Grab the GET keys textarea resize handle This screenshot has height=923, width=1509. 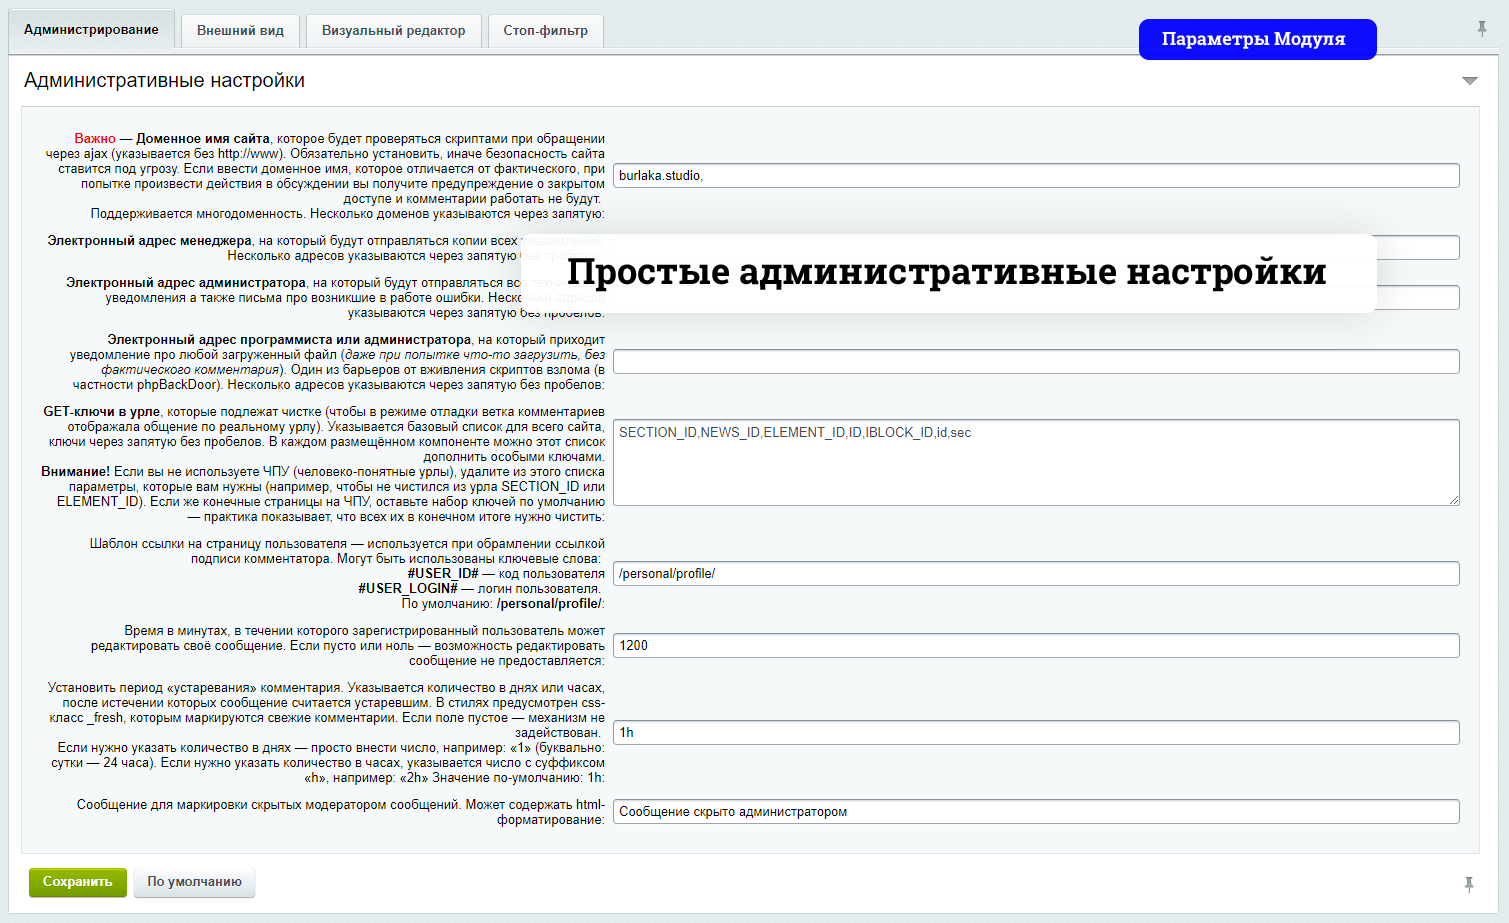click(x=1454, y=499)
